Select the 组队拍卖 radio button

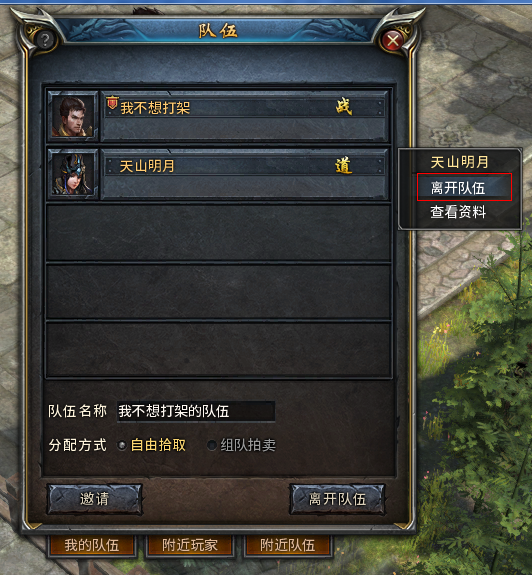tap(212, 446)
